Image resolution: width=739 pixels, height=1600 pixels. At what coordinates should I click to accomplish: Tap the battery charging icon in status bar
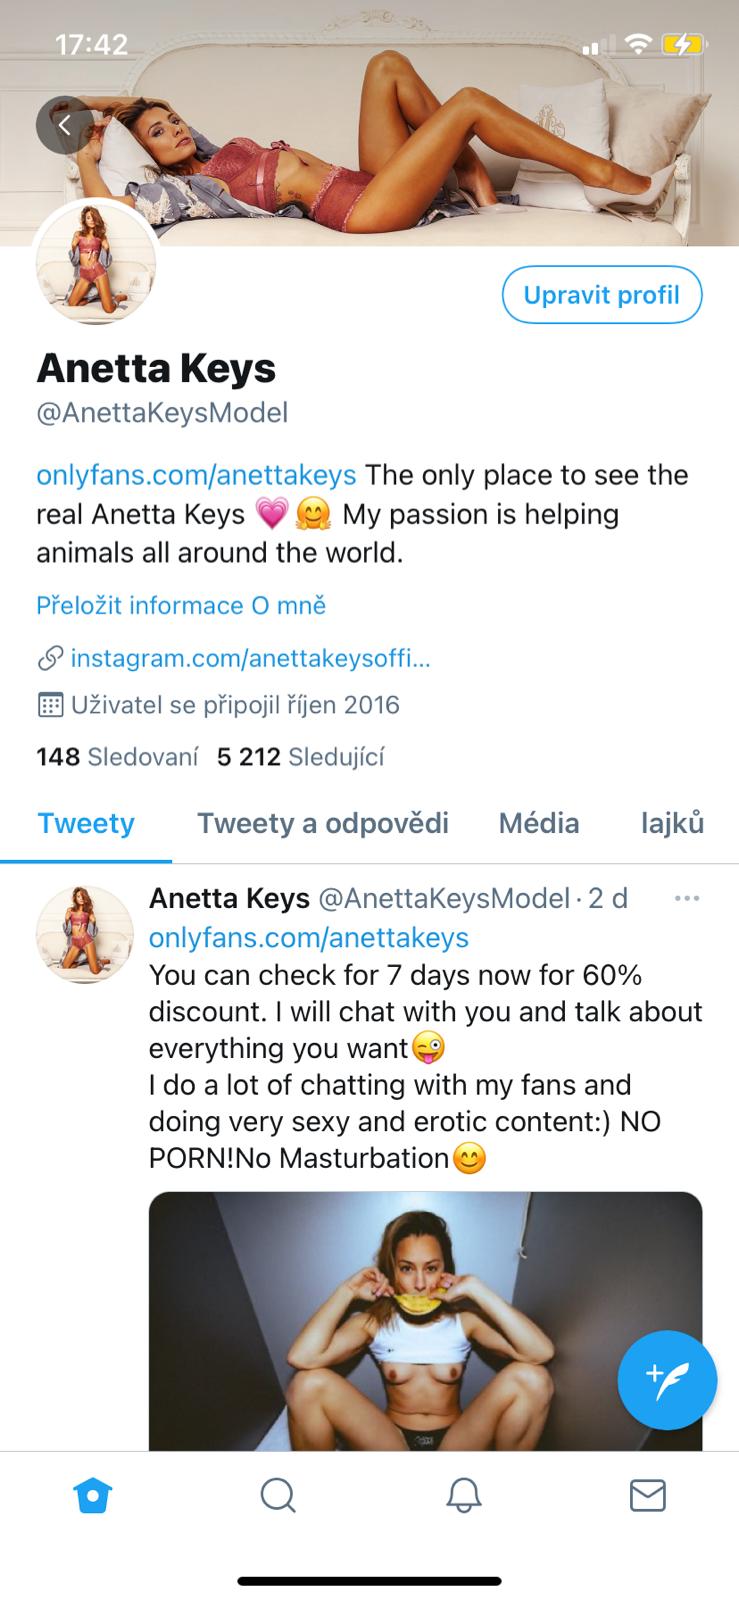[684, 45]
